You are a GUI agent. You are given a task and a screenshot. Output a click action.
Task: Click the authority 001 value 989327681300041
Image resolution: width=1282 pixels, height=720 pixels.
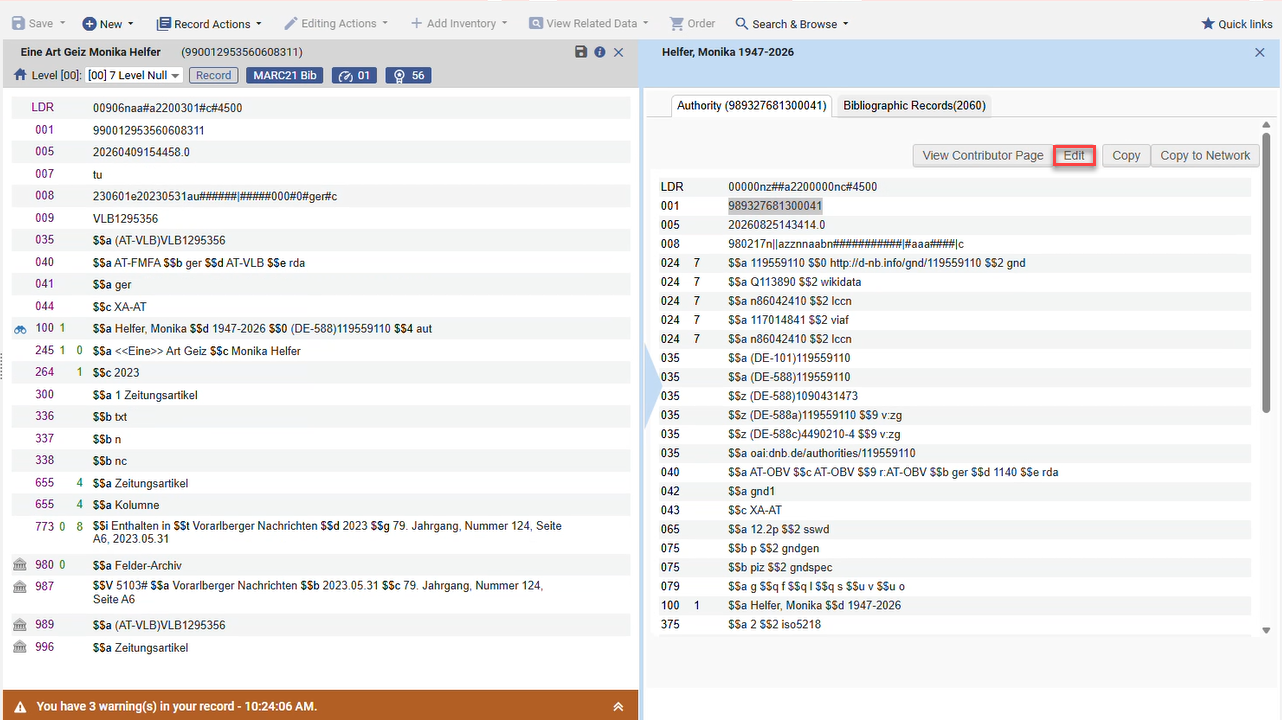click(775, 206)
